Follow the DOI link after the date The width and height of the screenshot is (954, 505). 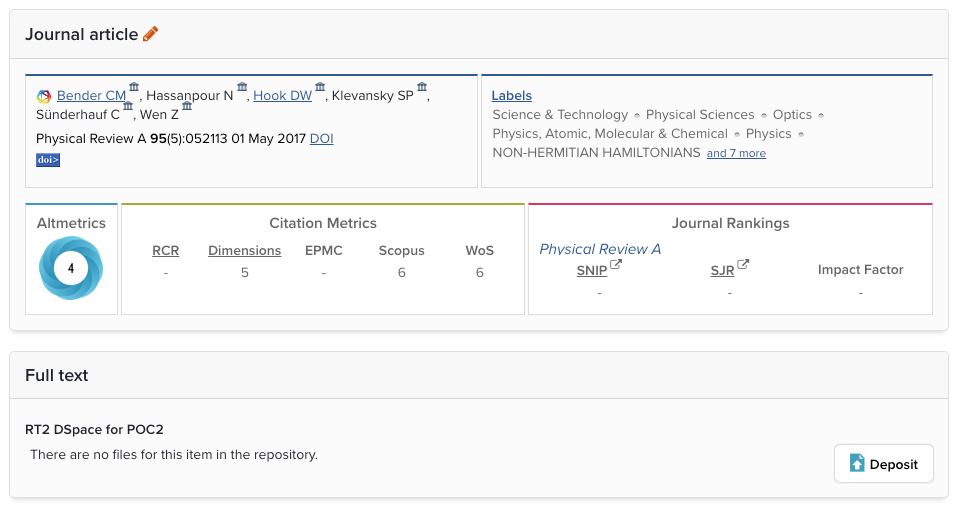(x=321, y=139)
